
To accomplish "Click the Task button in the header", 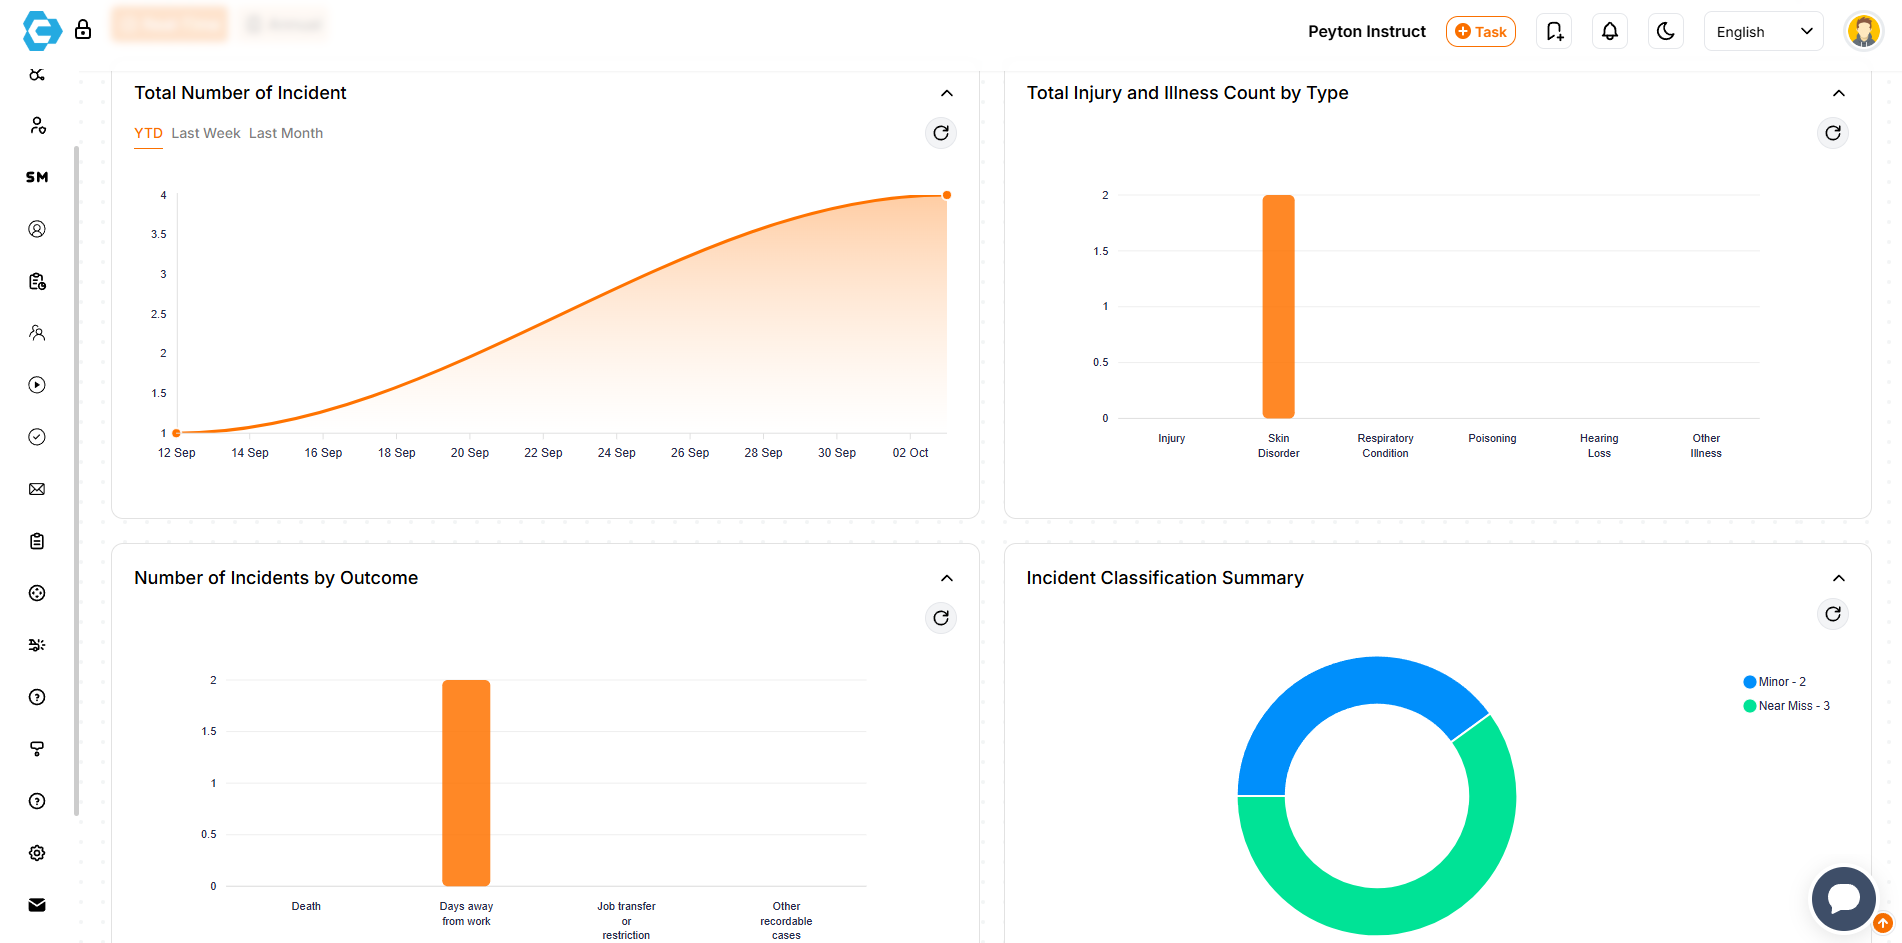I will 1481,31.
